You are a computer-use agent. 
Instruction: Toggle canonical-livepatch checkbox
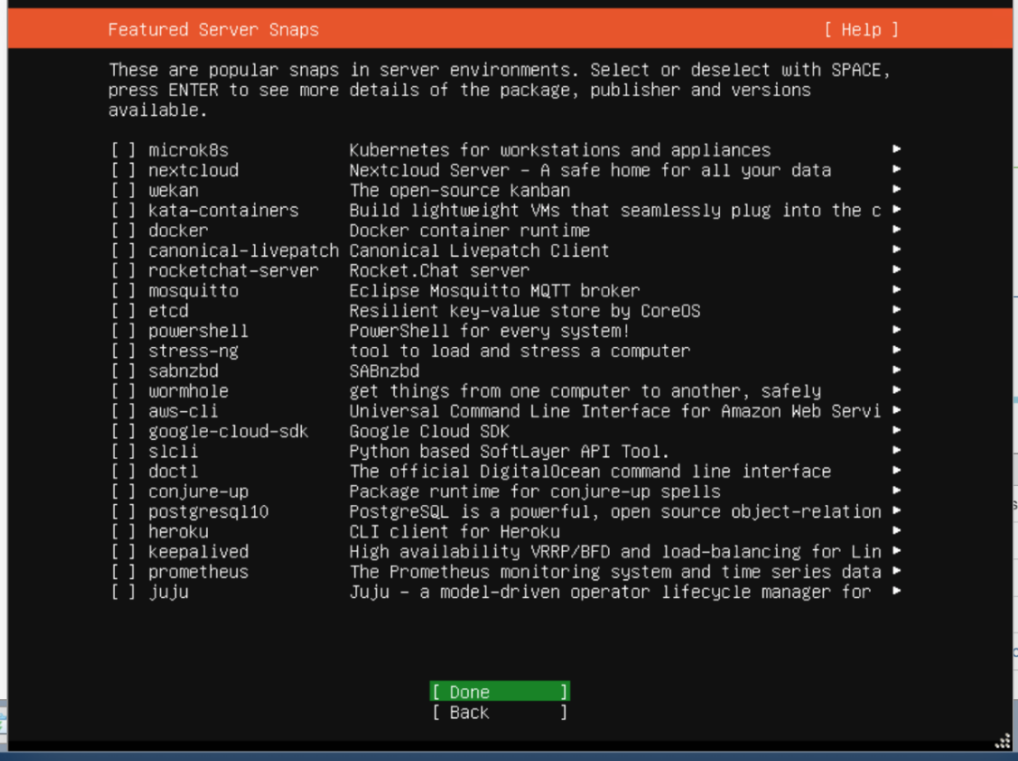click(123, 251)
